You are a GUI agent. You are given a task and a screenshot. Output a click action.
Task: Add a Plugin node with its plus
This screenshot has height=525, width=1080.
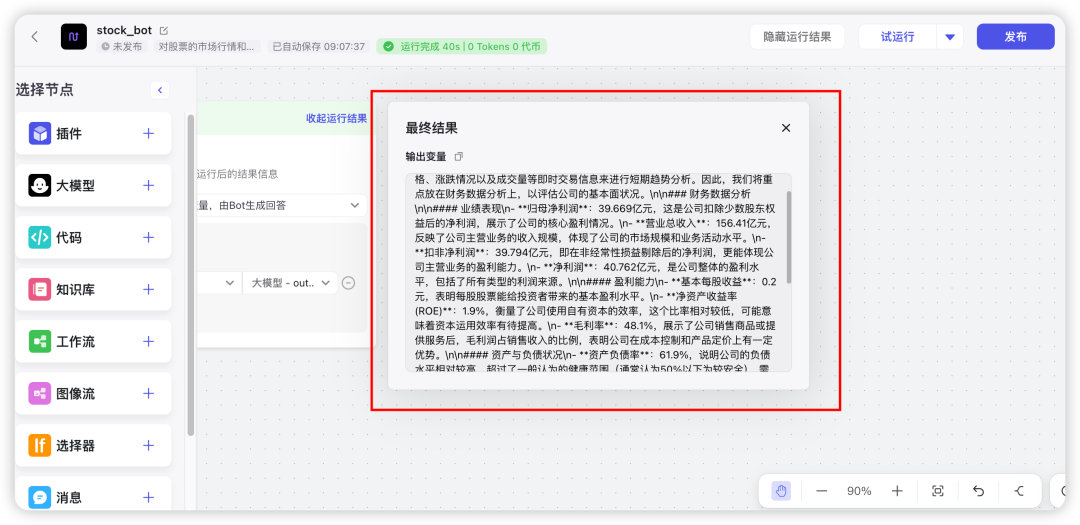tap(148, 133)
